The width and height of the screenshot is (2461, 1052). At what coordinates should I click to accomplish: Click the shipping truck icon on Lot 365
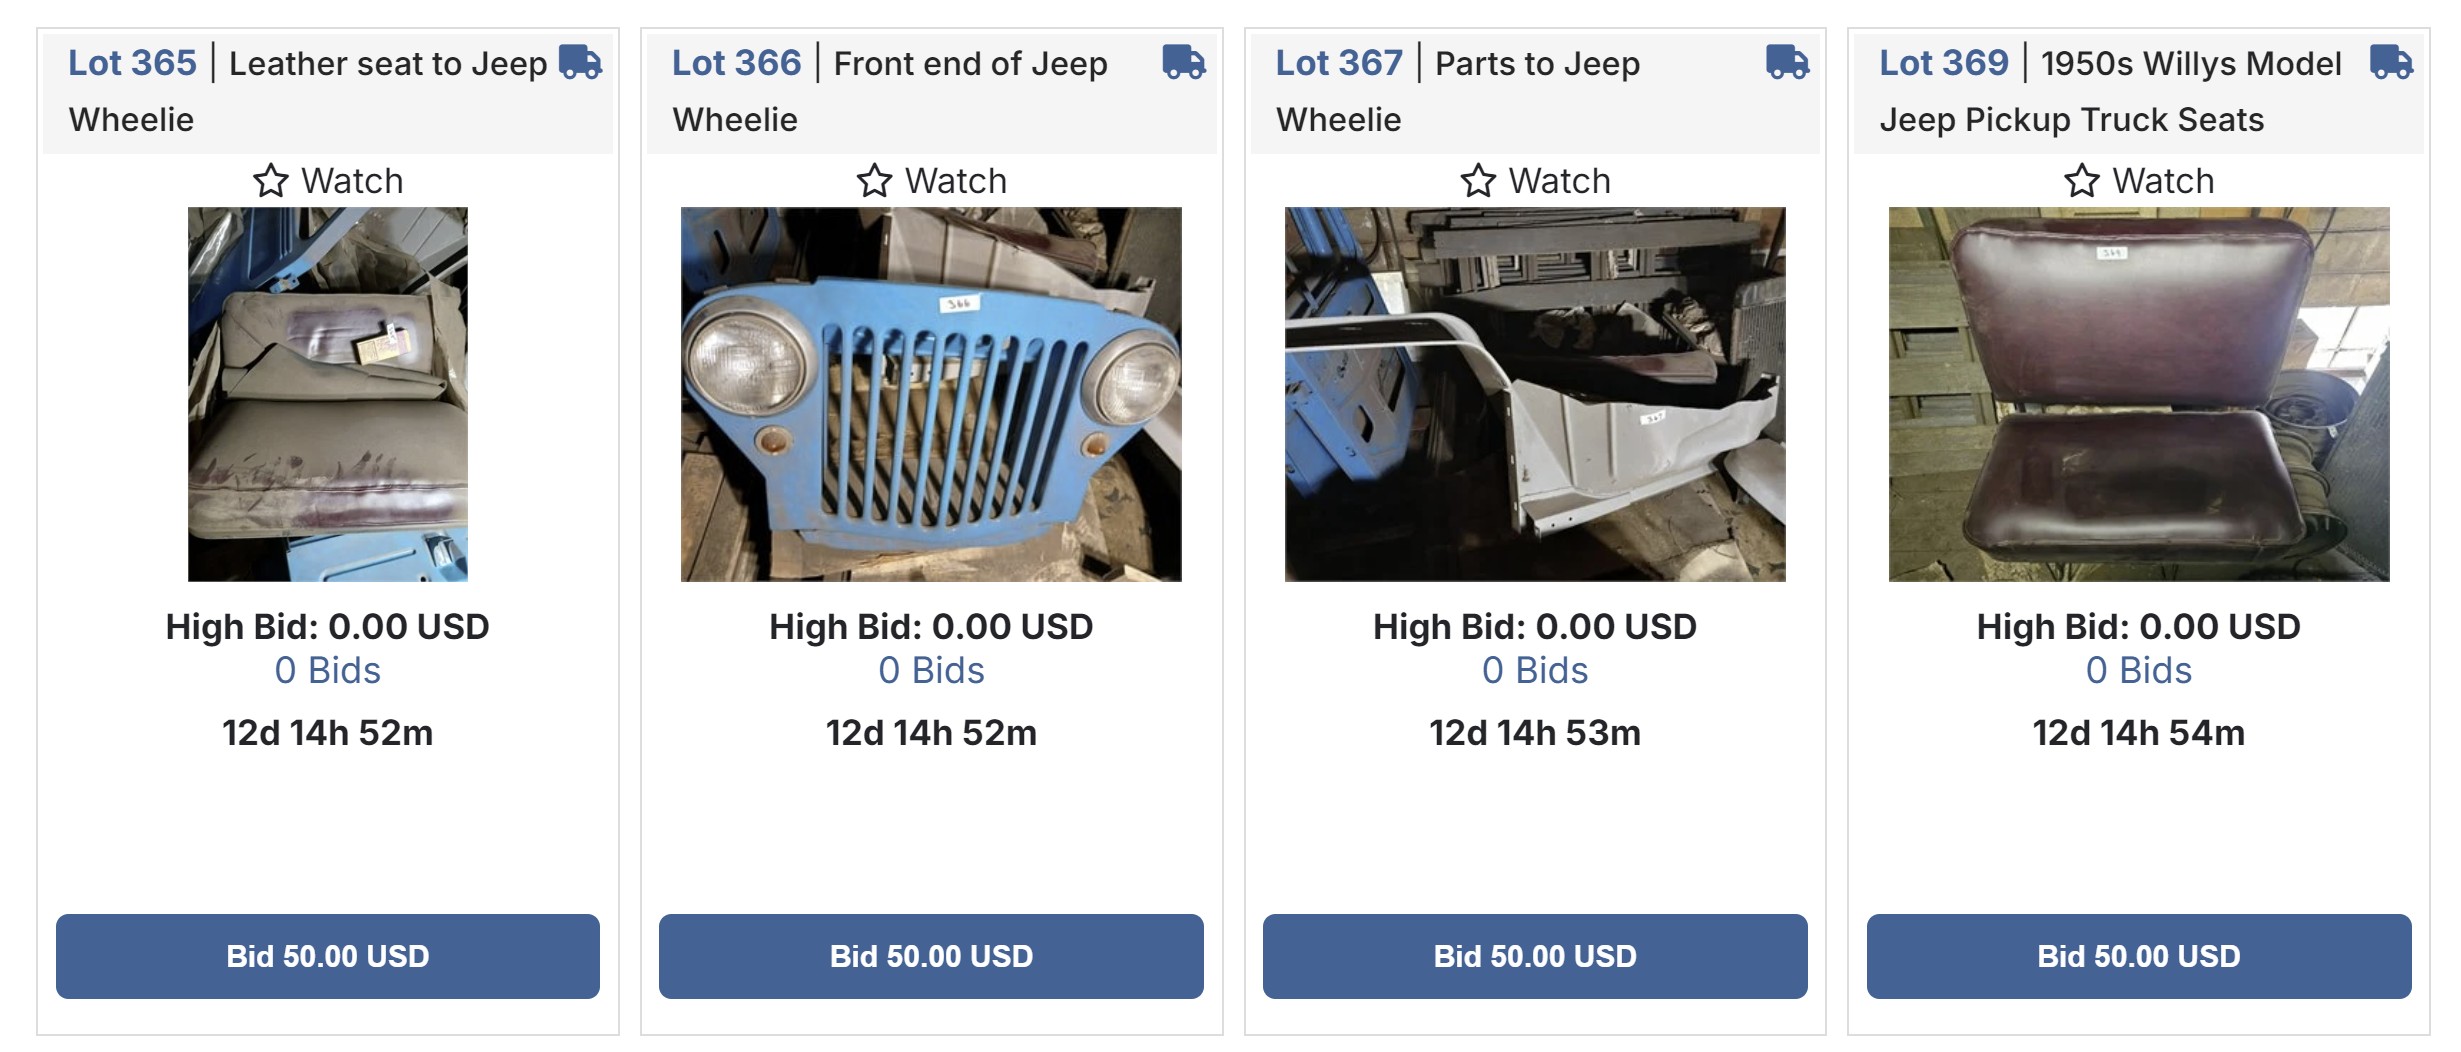(580, 62)
